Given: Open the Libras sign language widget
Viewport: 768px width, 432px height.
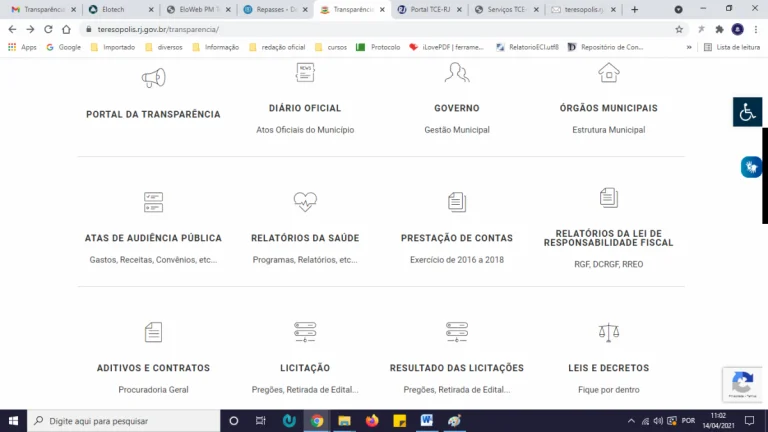Looking at the screenshot, I should [x=750, y=167].
